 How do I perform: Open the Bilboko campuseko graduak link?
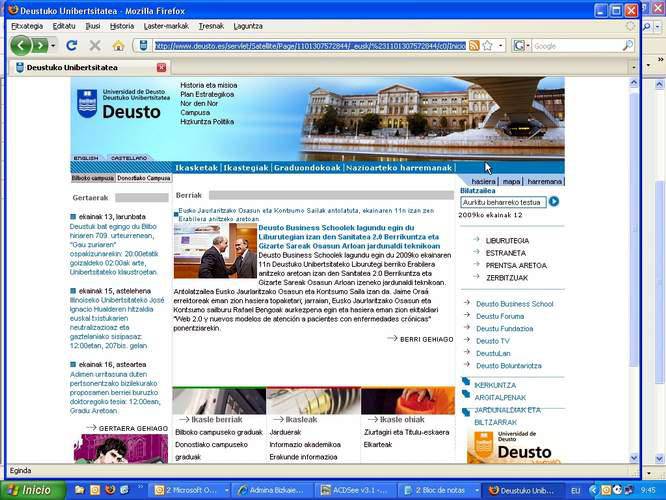tap(219, 432)
